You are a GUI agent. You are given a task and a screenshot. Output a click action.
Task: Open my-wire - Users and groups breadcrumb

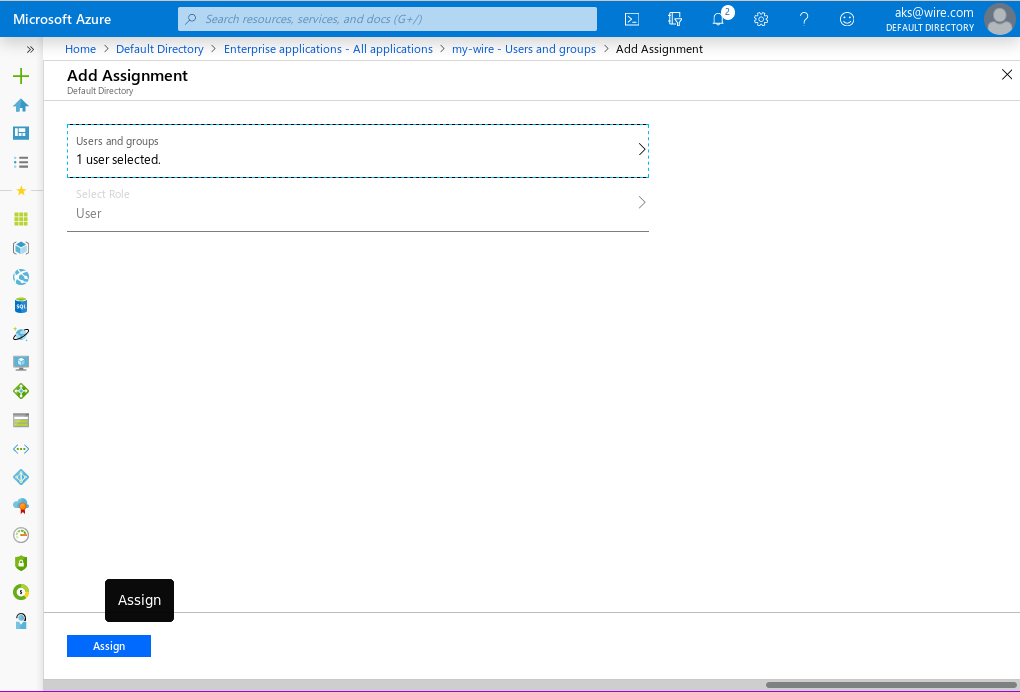(x=523, y=49)
